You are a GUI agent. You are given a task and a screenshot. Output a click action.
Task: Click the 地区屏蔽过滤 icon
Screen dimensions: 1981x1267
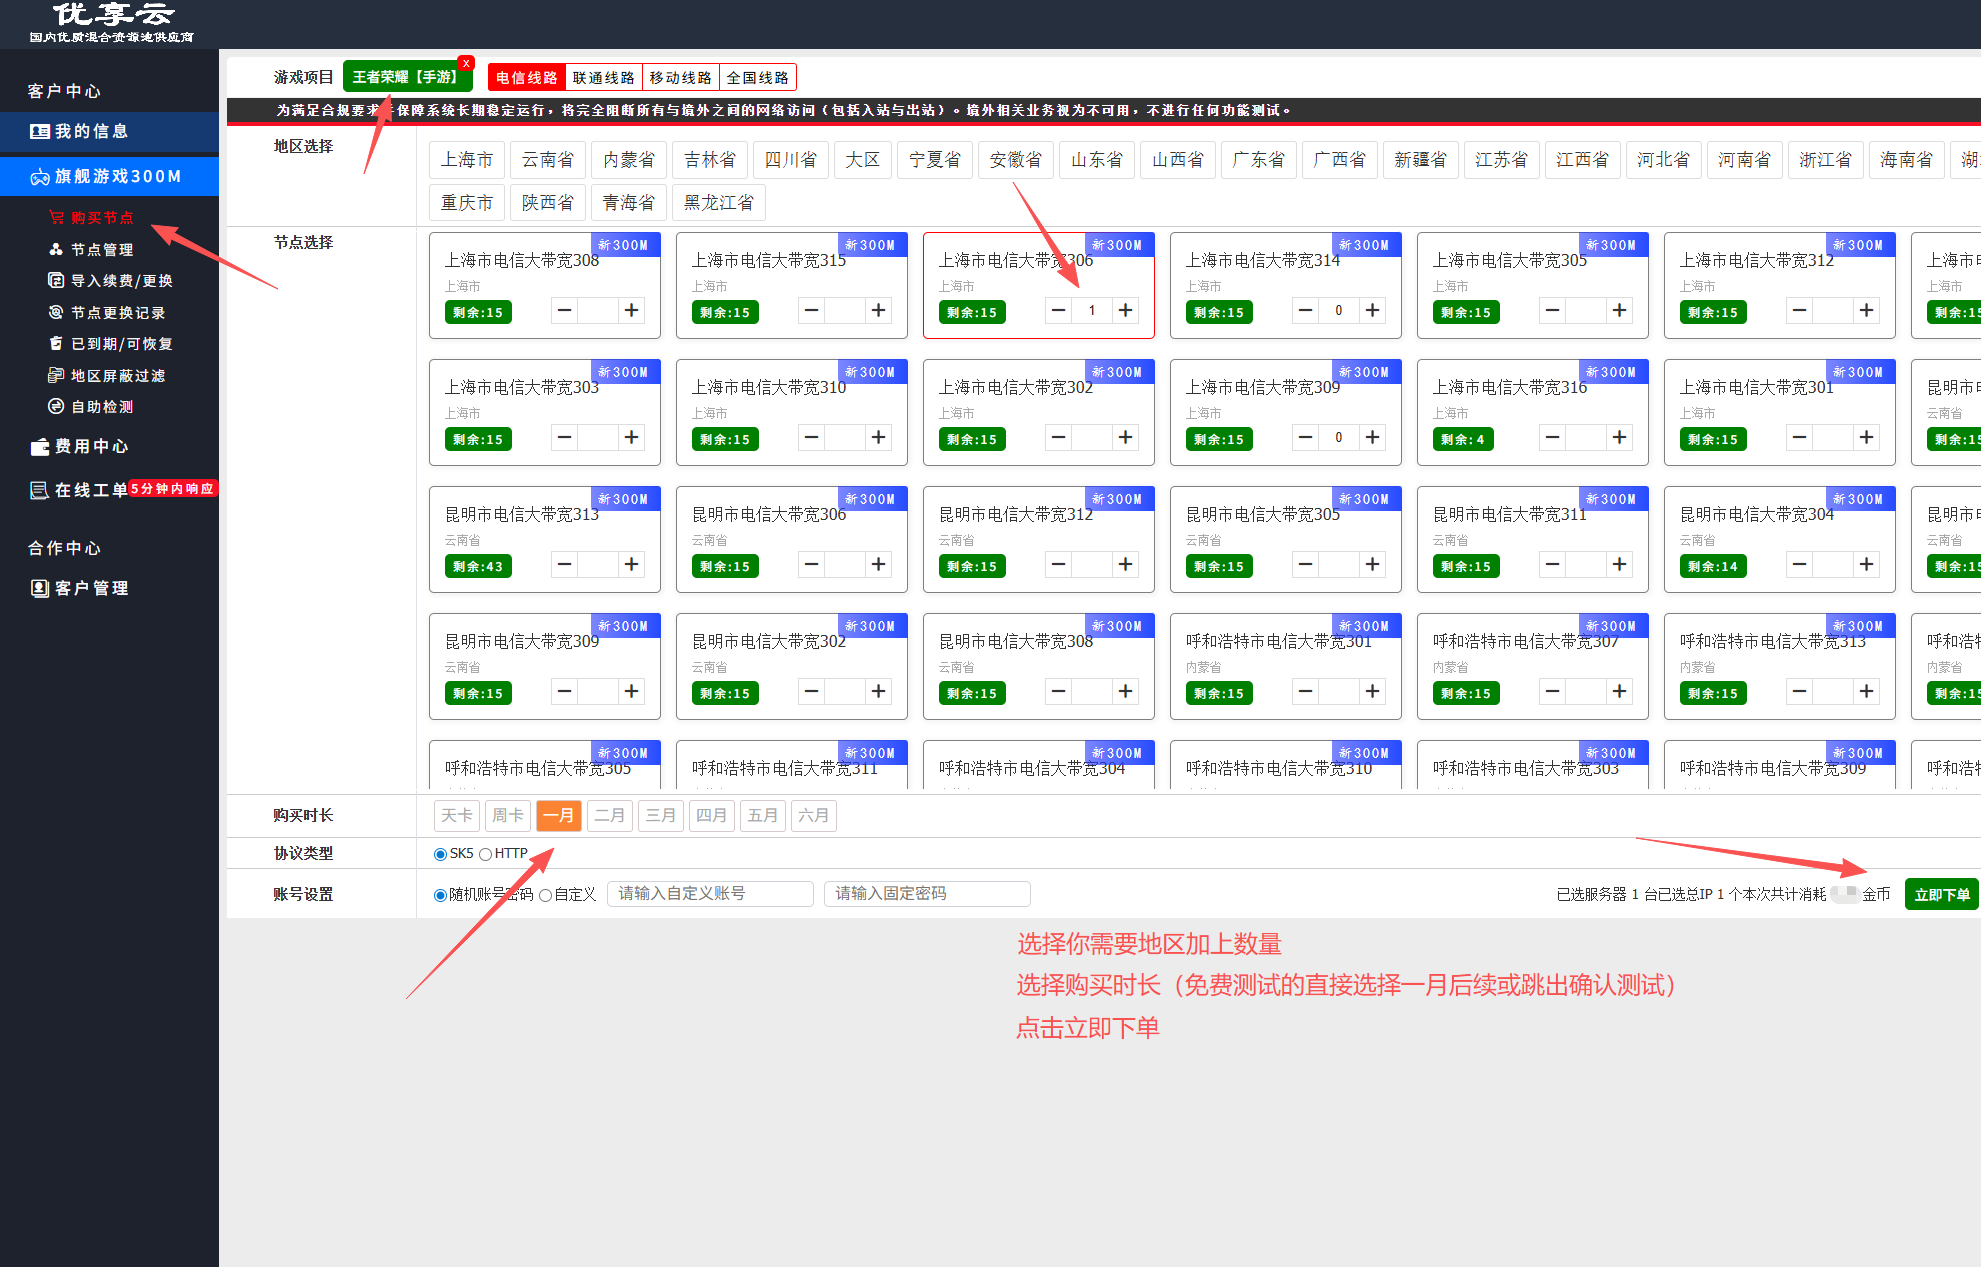[56, 375]
